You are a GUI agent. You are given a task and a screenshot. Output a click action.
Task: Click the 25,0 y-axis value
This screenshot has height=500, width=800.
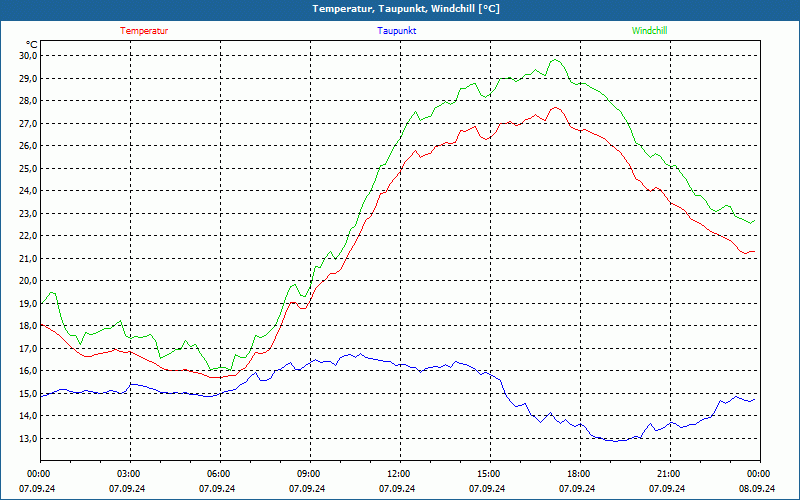coord(29,168)
